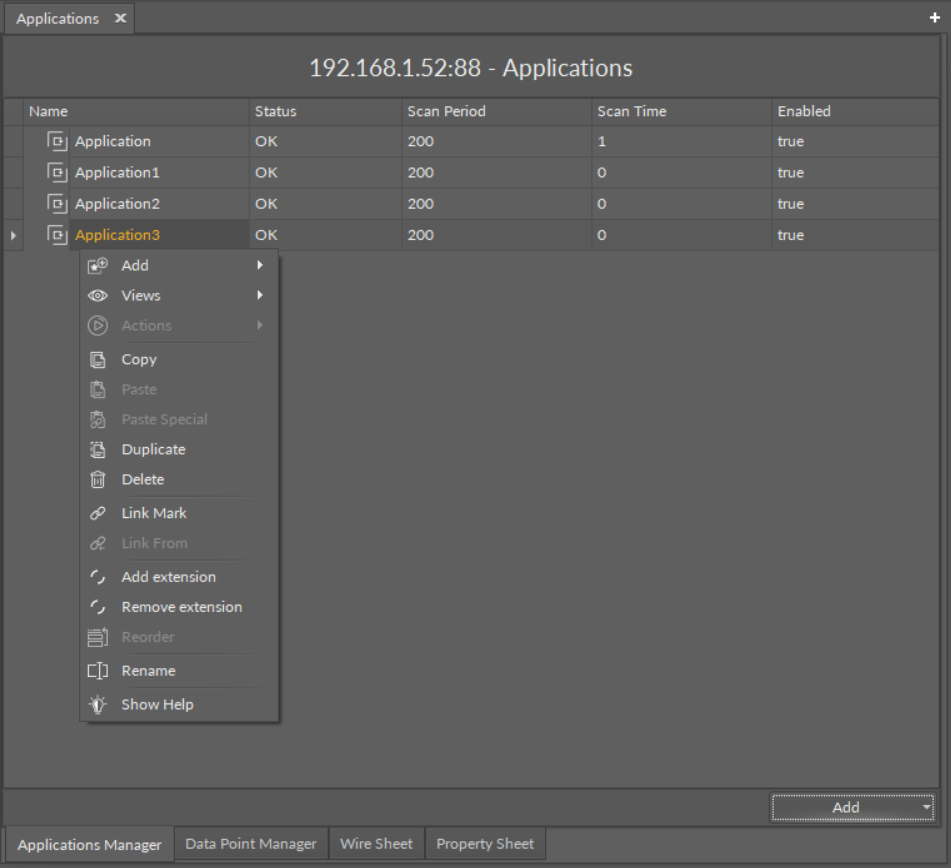Click the Delete trash can icon
The height and width of the screenshot is (868, 951).
(98, 480)
